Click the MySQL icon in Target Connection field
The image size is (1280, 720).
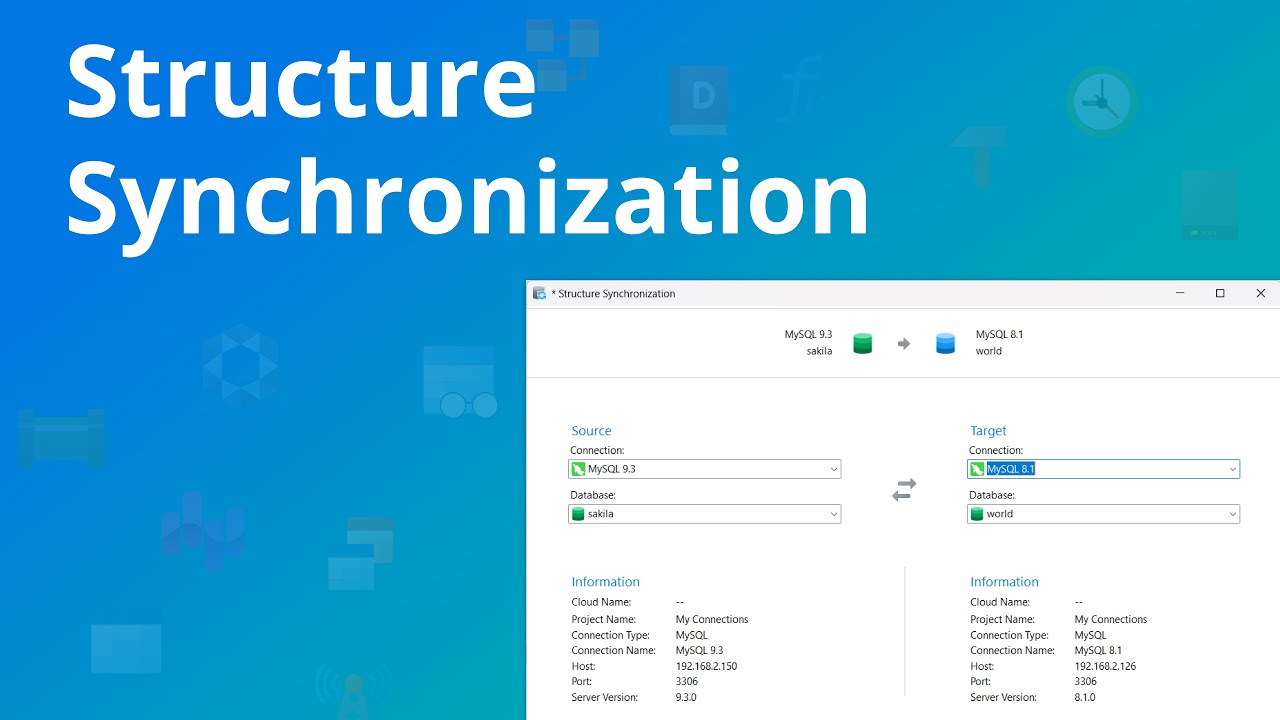pyautogui.click(x=977, y=469)
